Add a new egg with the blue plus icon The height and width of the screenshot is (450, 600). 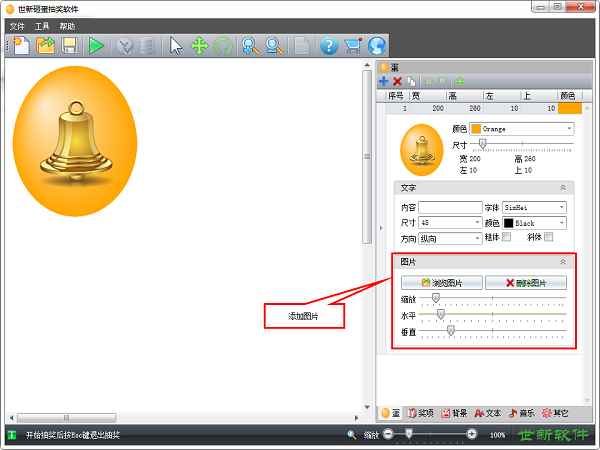(383, 81)
